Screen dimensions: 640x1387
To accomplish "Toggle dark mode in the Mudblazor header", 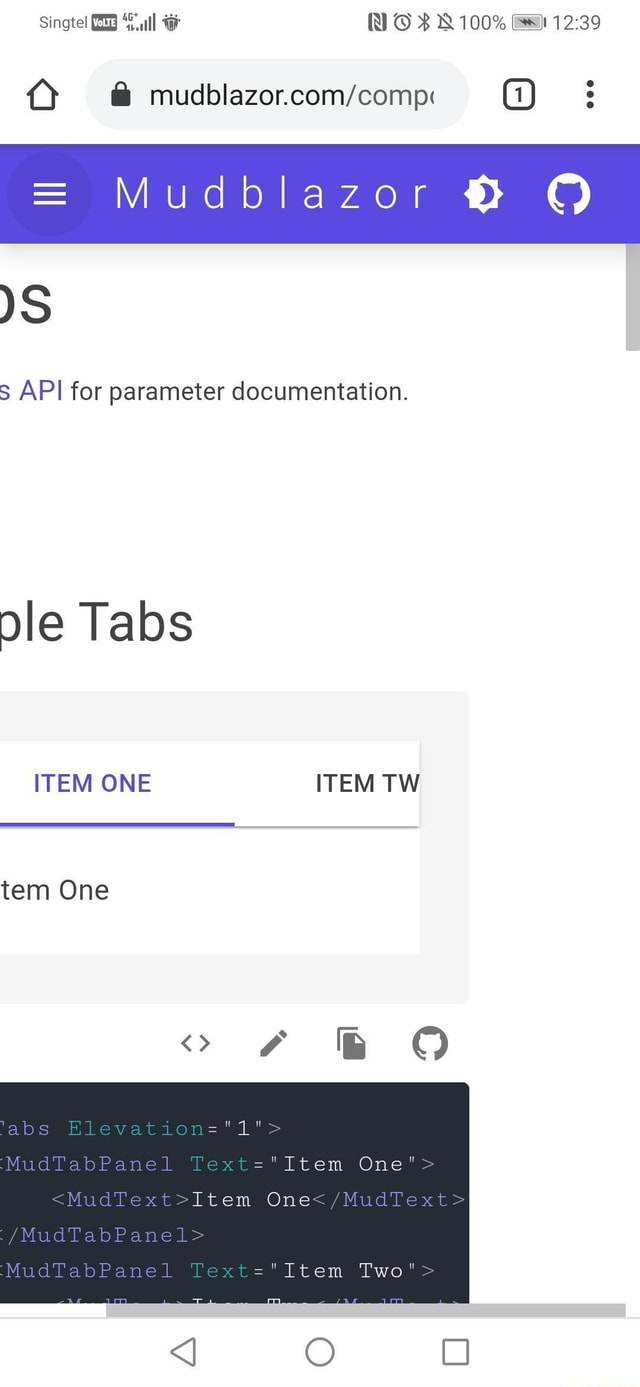I will (484, 194).
